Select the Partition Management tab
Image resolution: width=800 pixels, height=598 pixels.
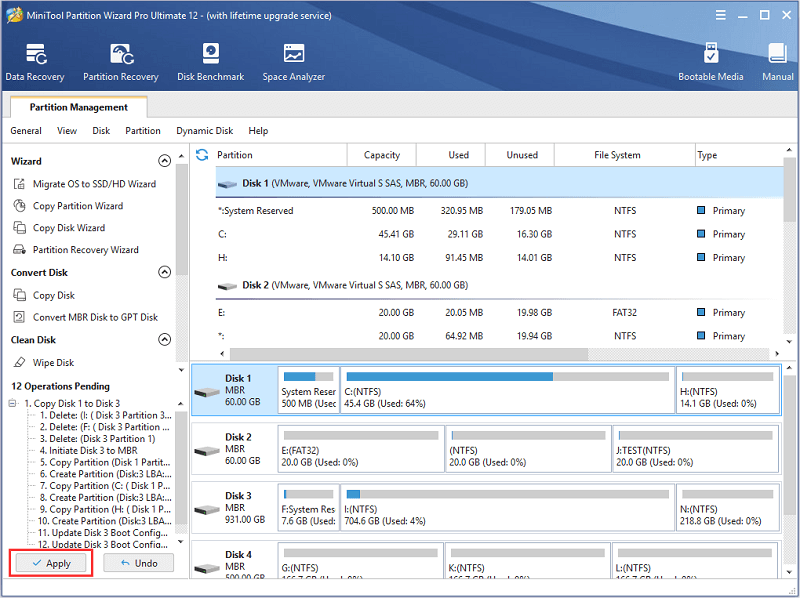coord(79,107)
